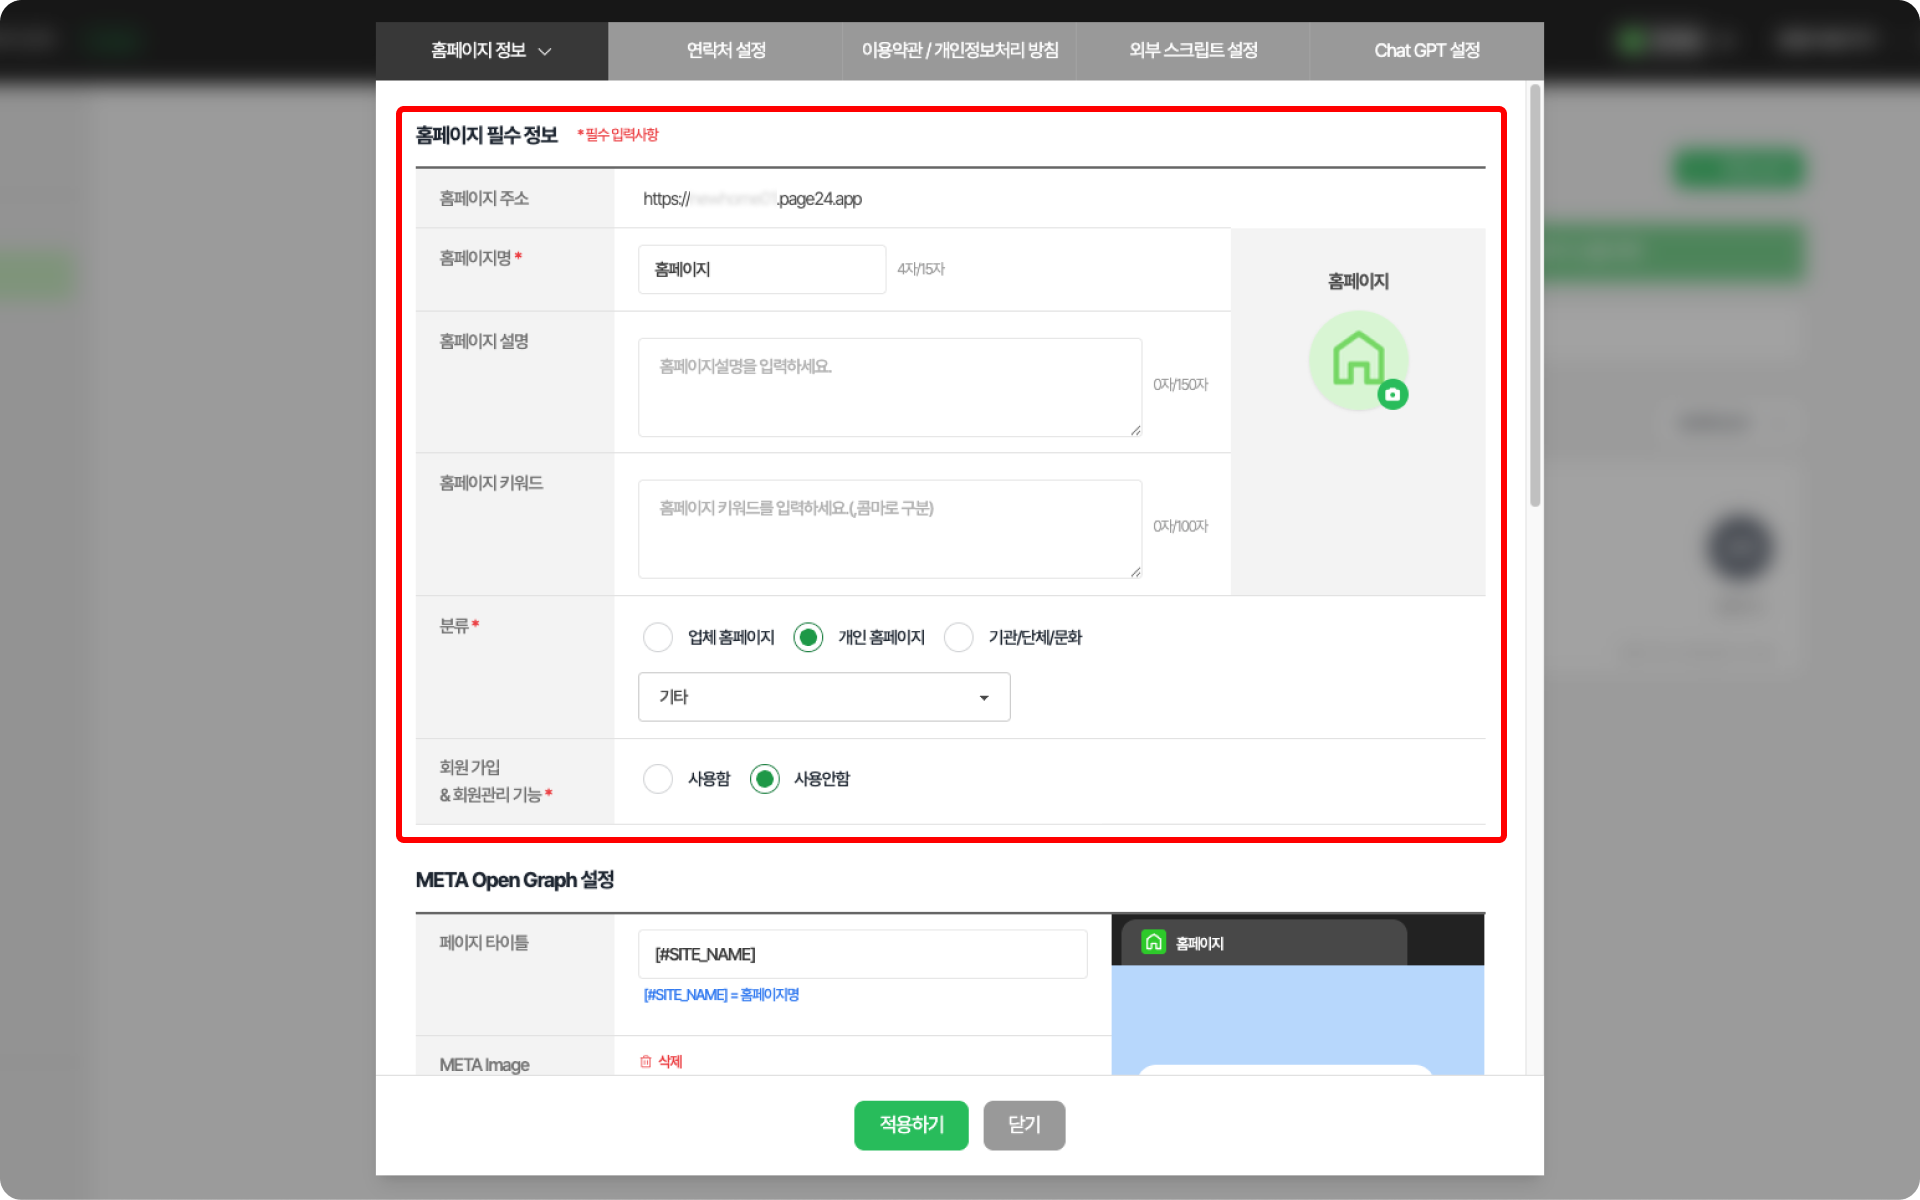Select 개인 홈페이지 radio option
1920x1200 pixels.
coord(808,637)
